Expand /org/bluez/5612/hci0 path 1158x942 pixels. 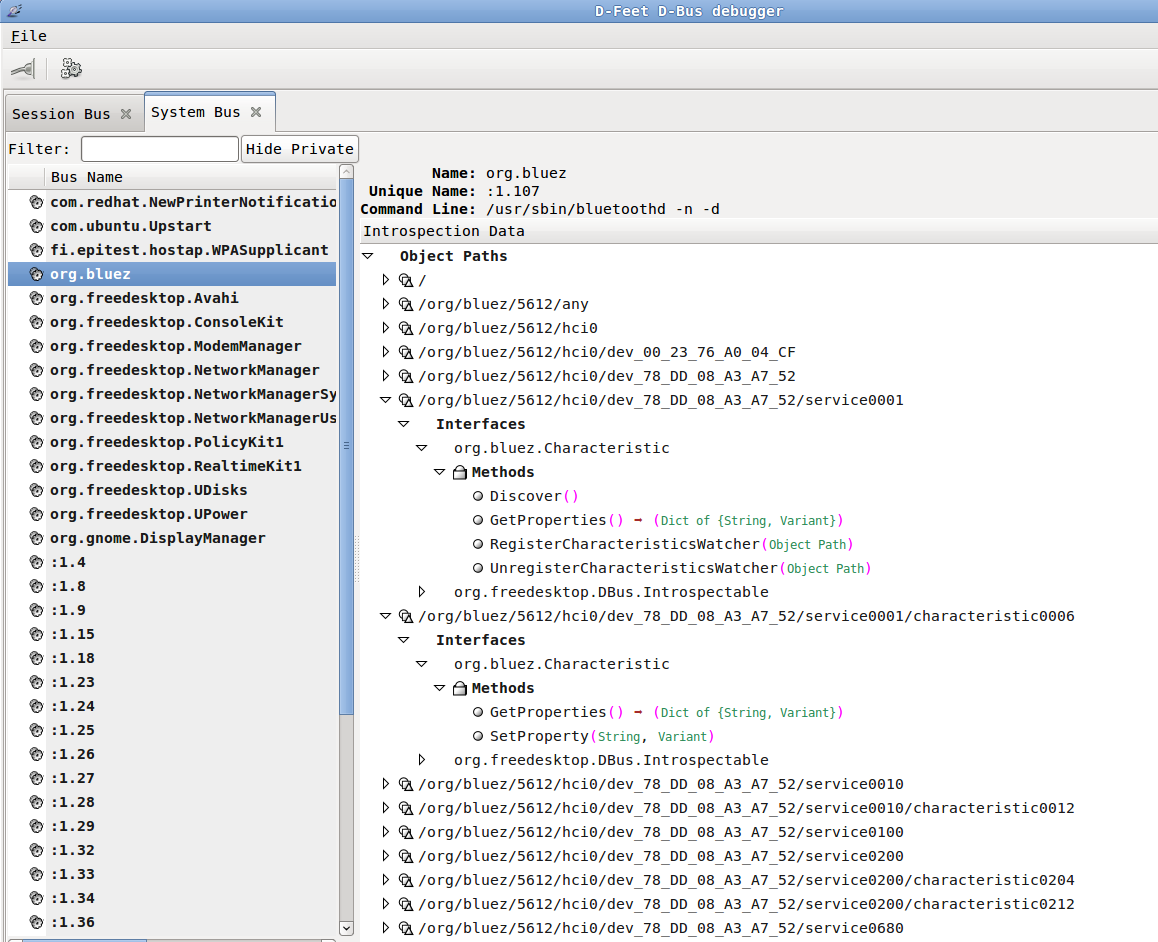[x=386, y=328]
